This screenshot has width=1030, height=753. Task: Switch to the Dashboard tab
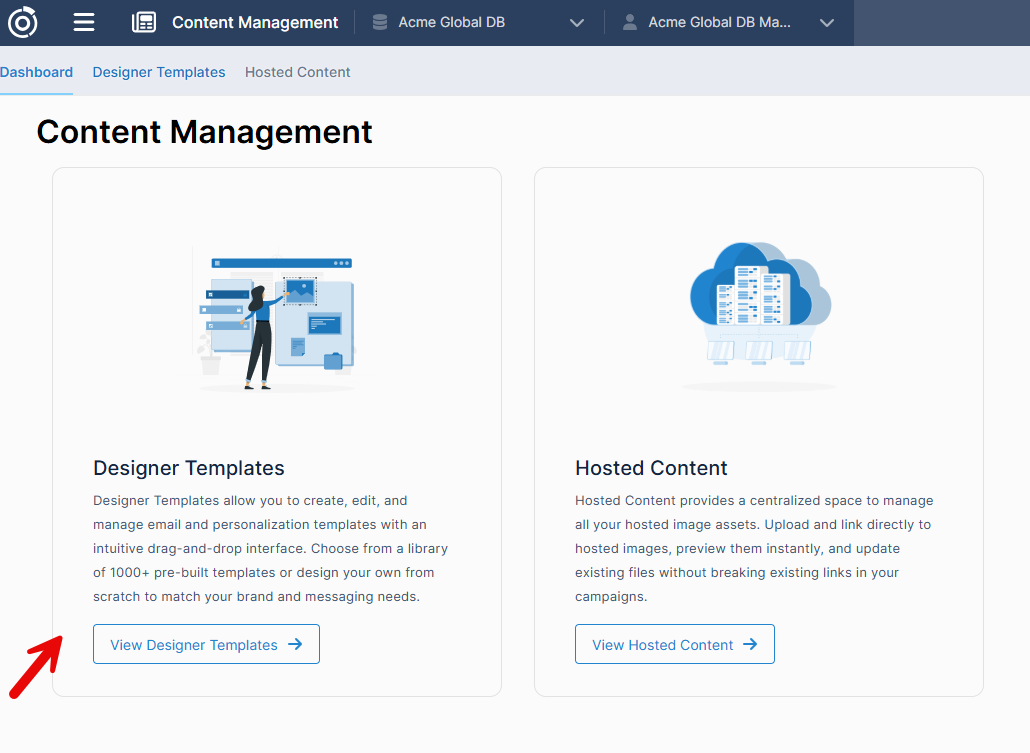click(x=36, y=72)
